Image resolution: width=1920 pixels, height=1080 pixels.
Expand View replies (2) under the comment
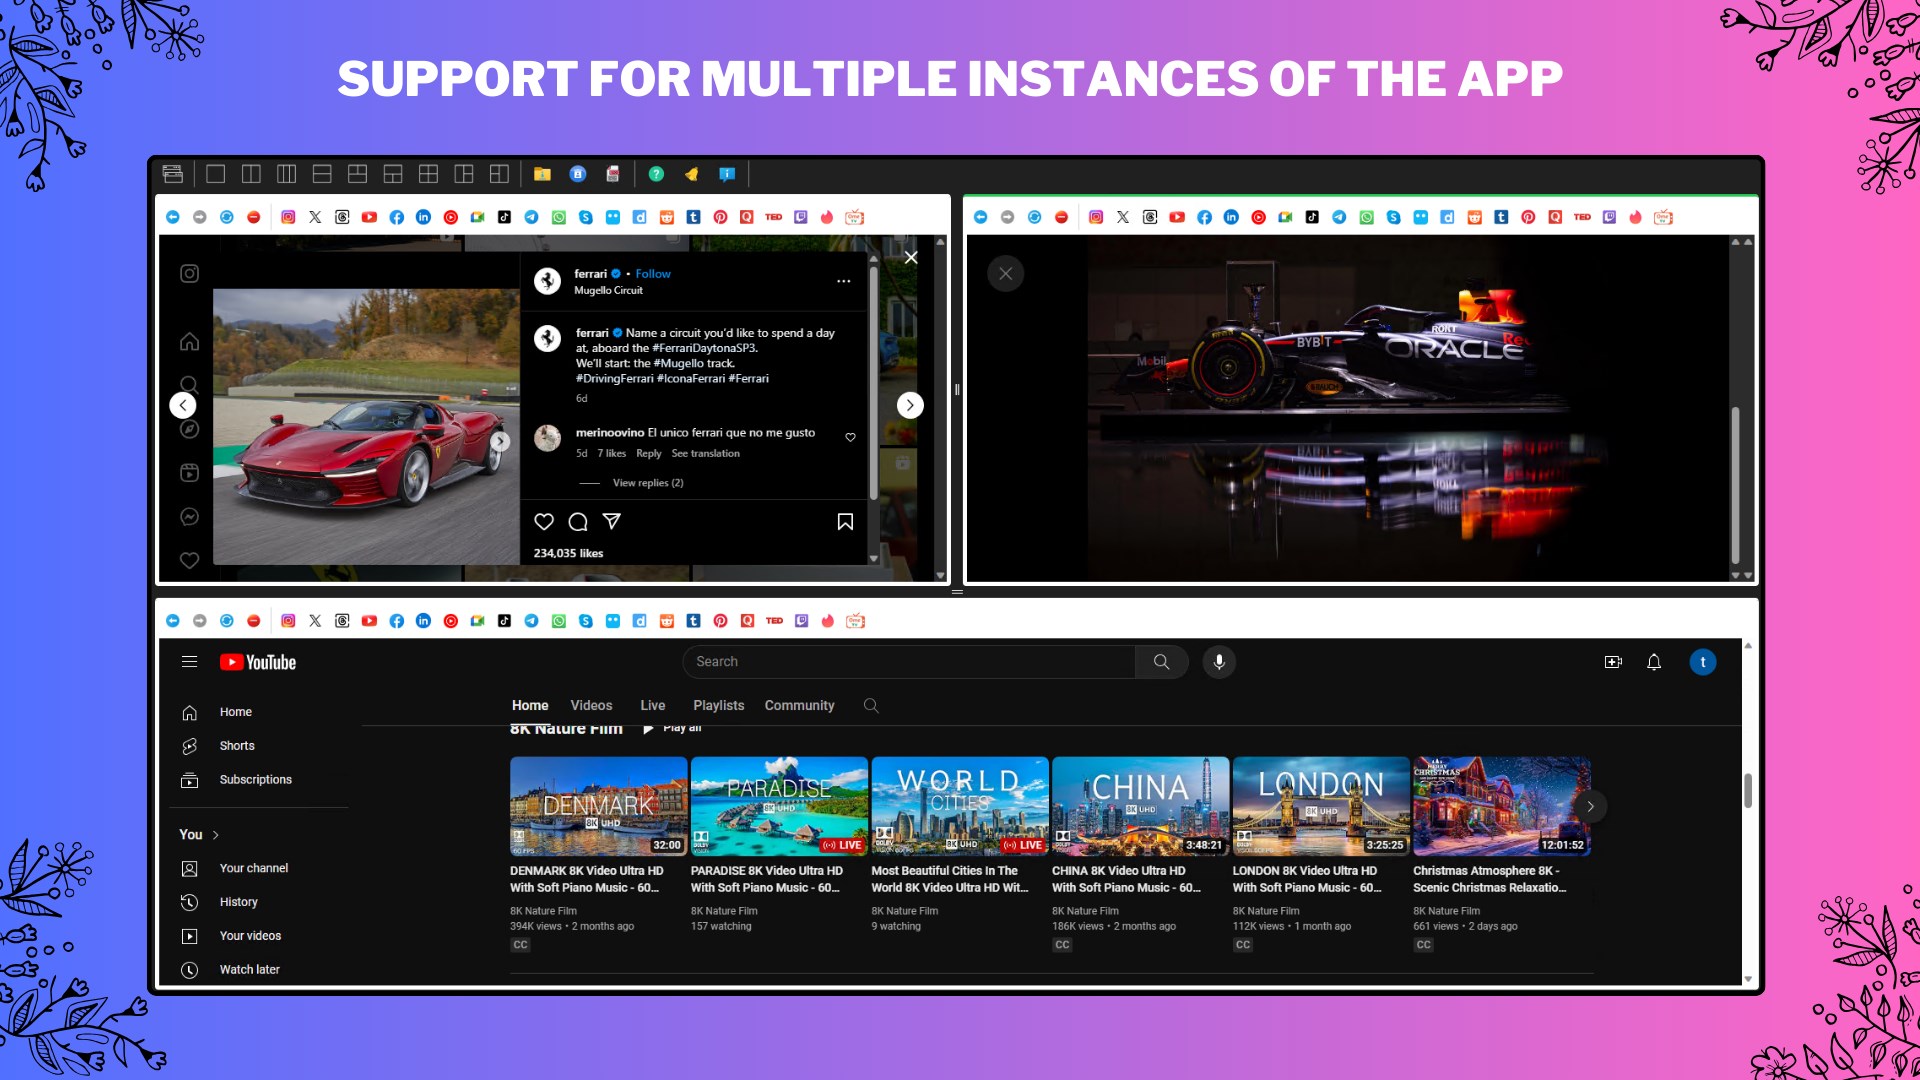(x=647, y=483)
